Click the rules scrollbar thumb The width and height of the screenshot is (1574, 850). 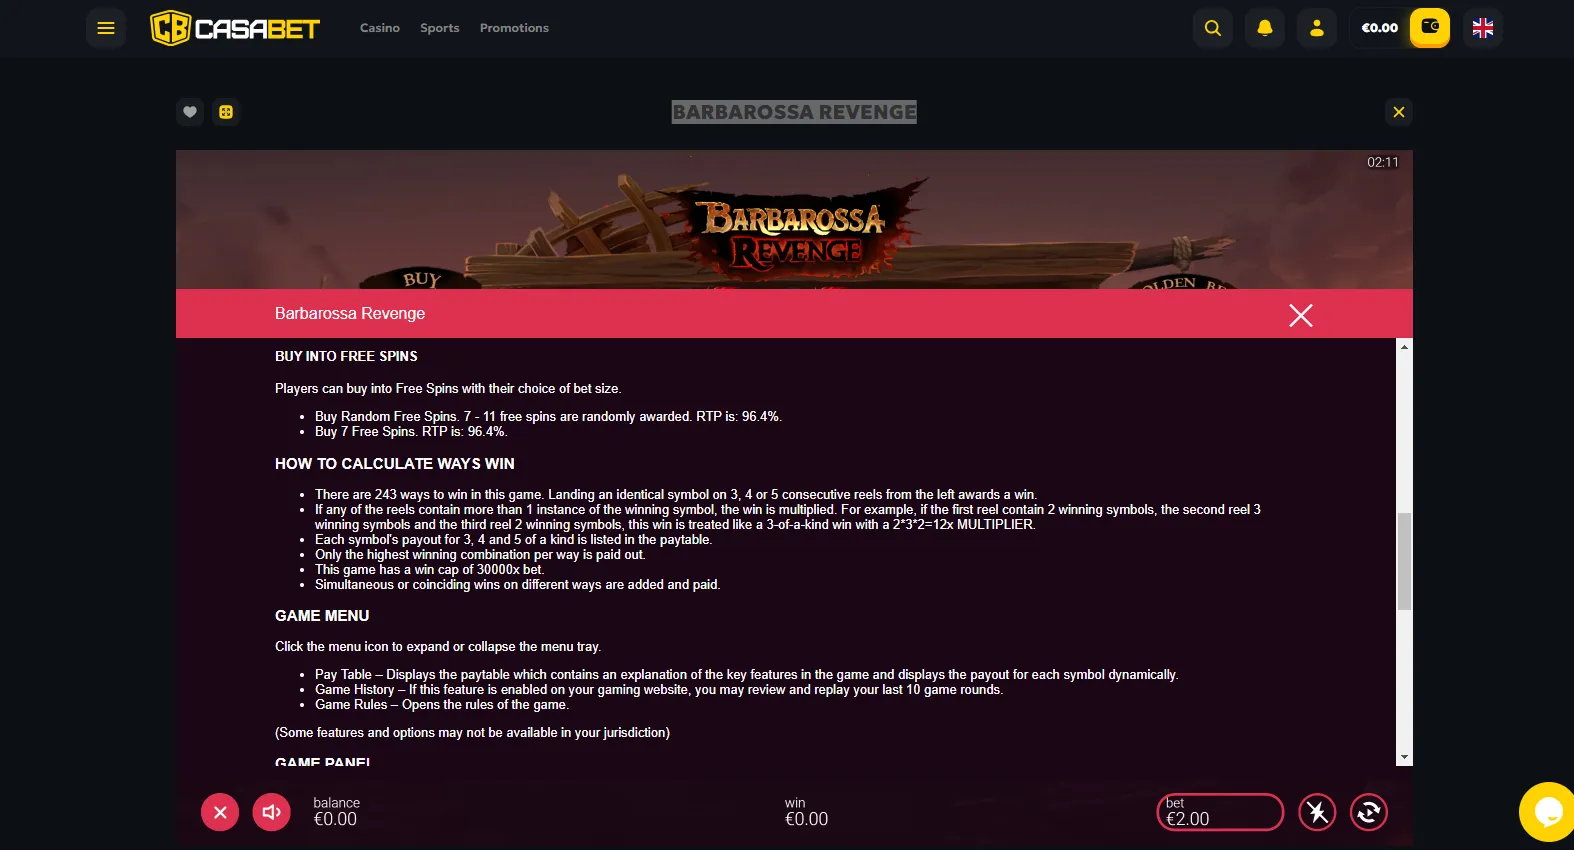pyautogui.click(x=1405, y=561)
